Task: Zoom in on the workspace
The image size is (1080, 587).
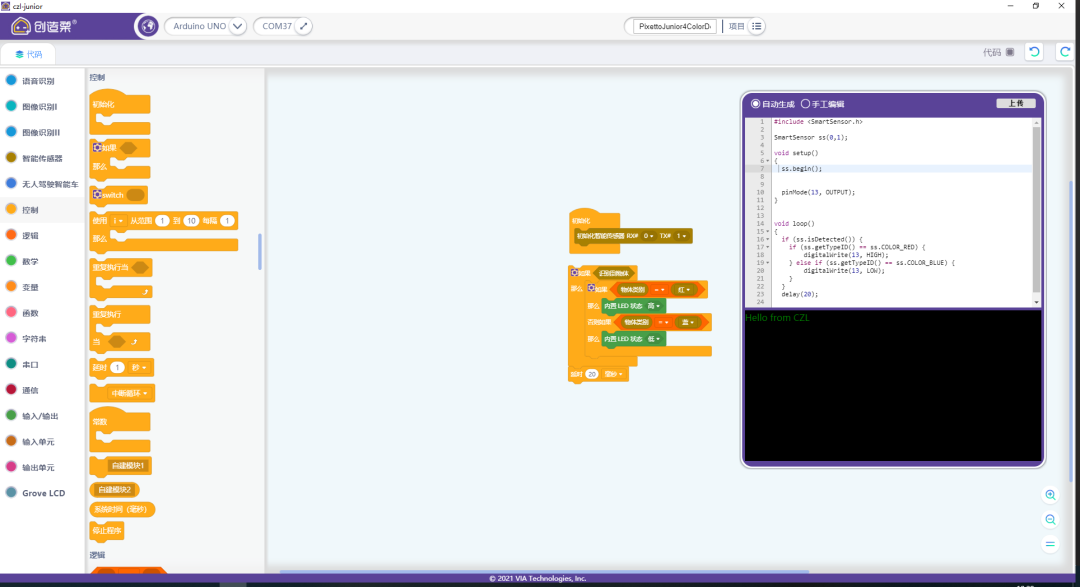Action: (x=1050, y=495)
